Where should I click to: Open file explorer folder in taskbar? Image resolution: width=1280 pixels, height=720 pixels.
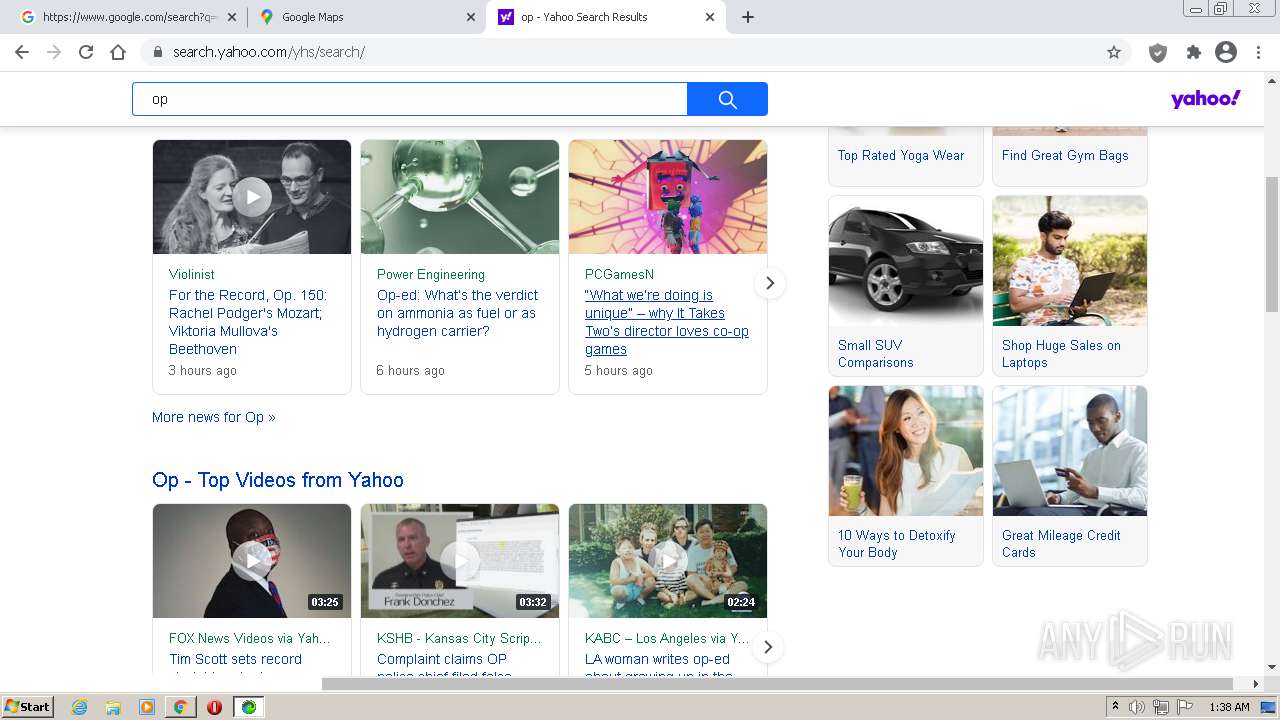(113, 707)
